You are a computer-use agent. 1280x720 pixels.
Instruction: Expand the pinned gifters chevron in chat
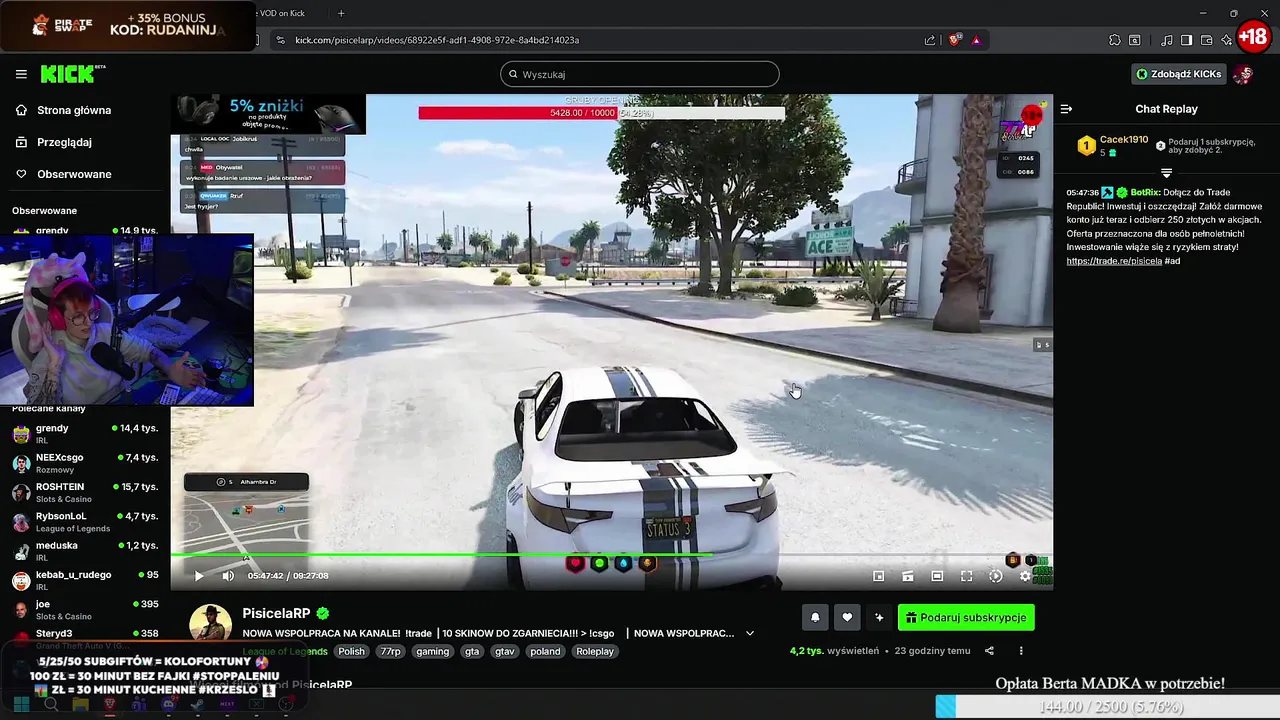click(1166, 173)
